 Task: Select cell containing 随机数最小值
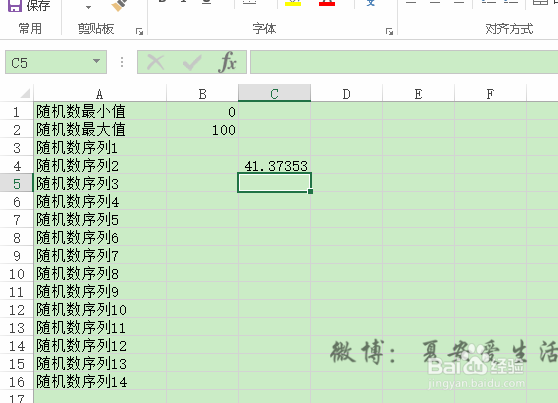pyautogui.click(x=100, y=111)
